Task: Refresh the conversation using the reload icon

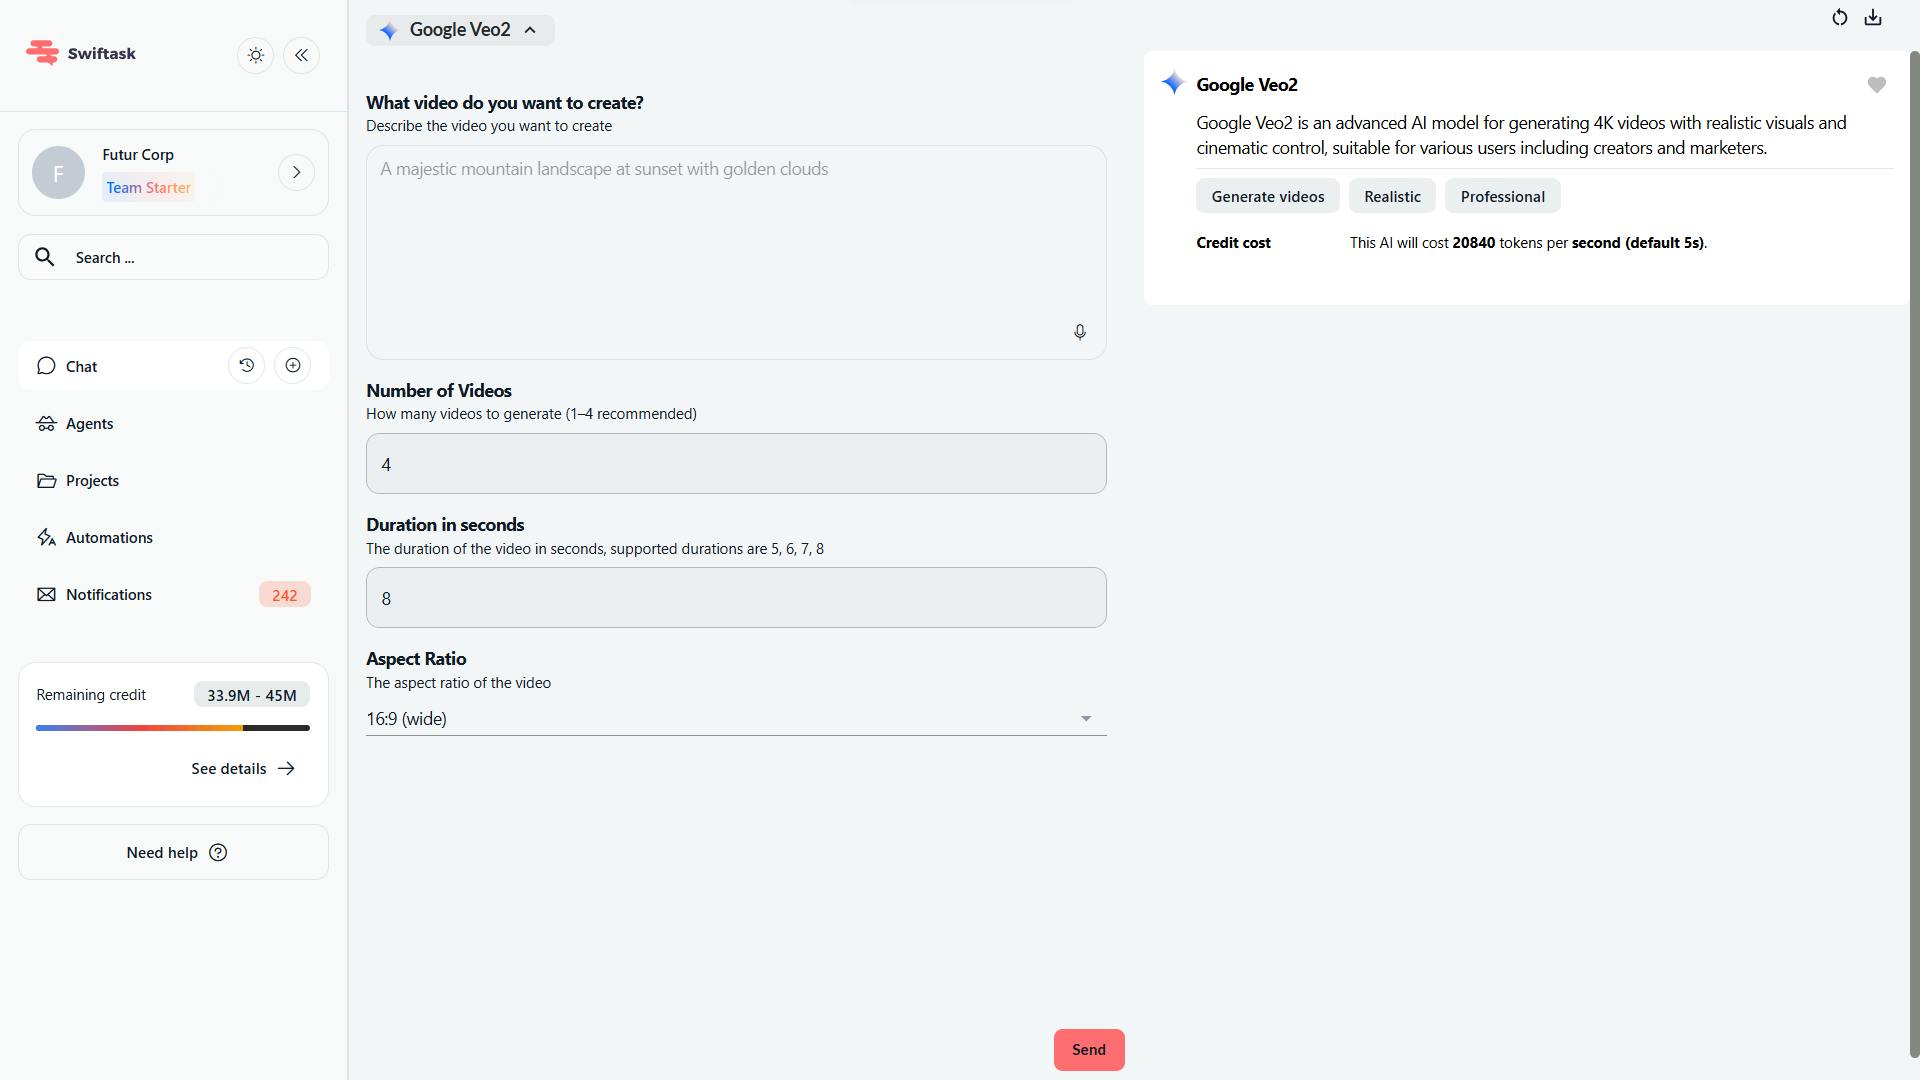Action: (x=1840, y=17)
